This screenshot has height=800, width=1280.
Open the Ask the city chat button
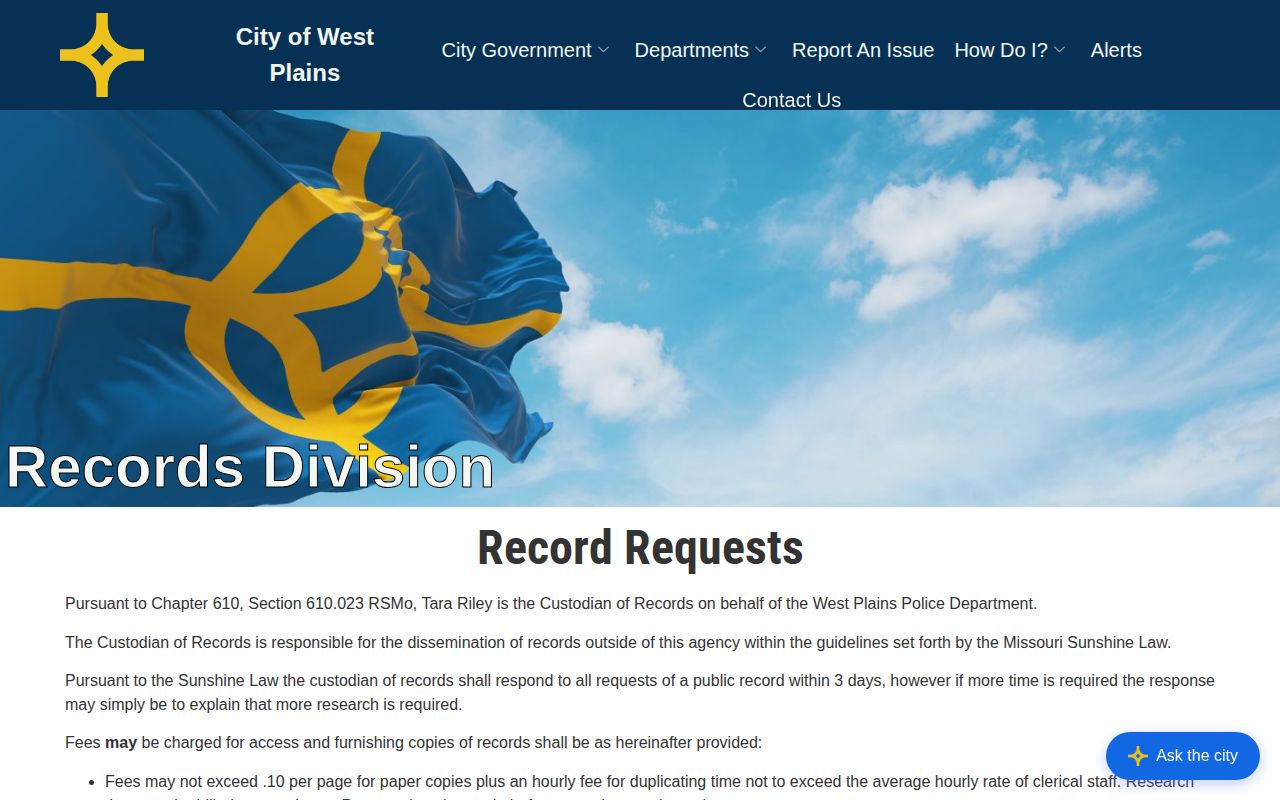1183,756
